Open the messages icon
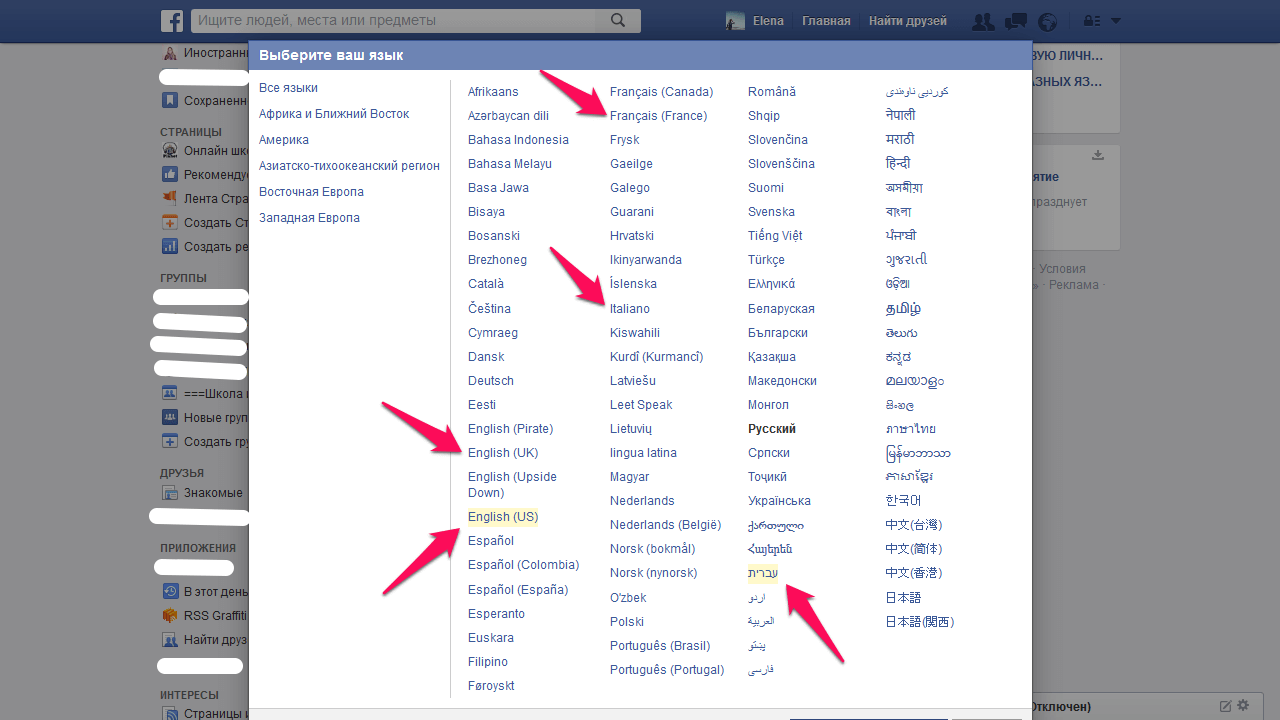This screenshot has width=1280, height=720. (x=1015, y=21)
